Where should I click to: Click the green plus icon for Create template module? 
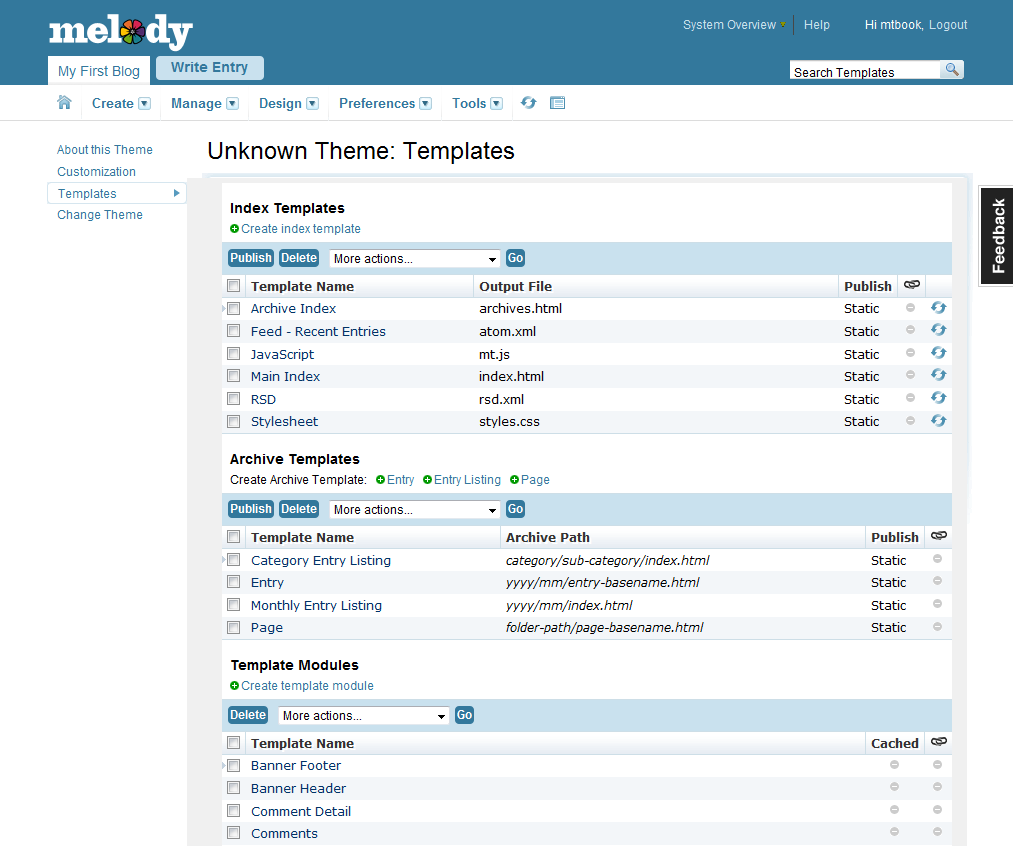pos(235,686)
